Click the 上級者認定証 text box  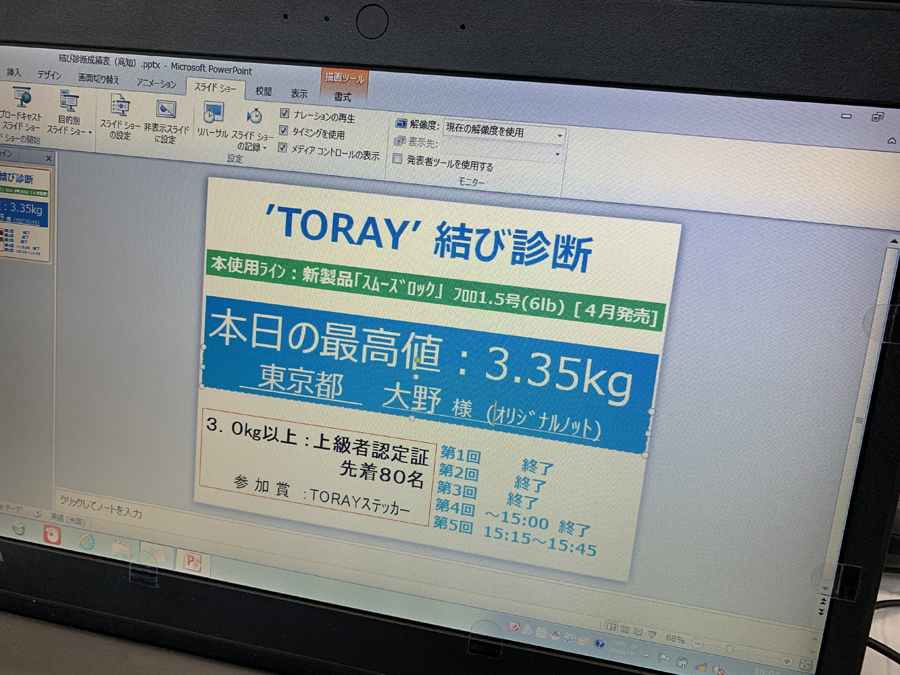[316, 468]
